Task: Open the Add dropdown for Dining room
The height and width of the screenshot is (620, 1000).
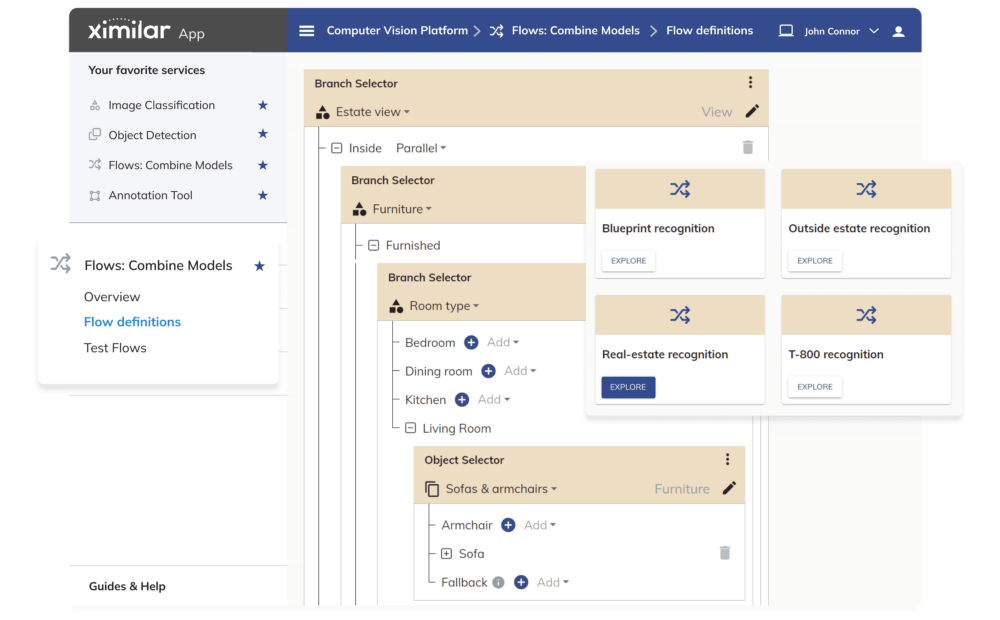Action: pyautogui.click(x=520, y=371)
